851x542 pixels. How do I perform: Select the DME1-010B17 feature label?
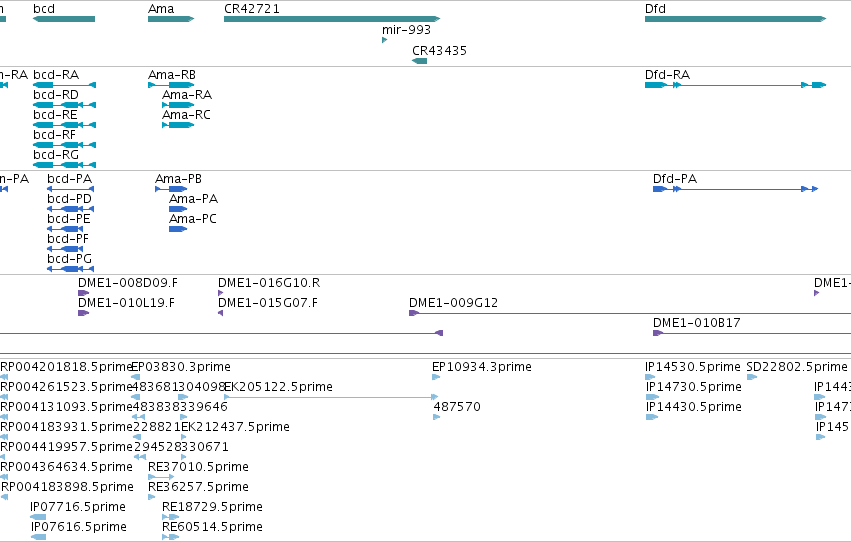click(697, 323)
